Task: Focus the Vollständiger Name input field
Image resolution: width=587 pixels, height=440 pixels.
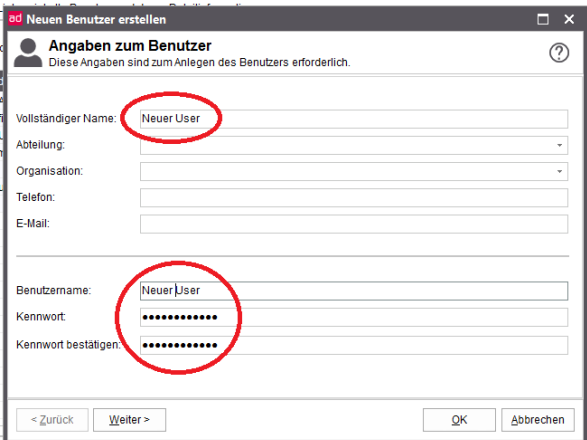Action: (354, 119)
